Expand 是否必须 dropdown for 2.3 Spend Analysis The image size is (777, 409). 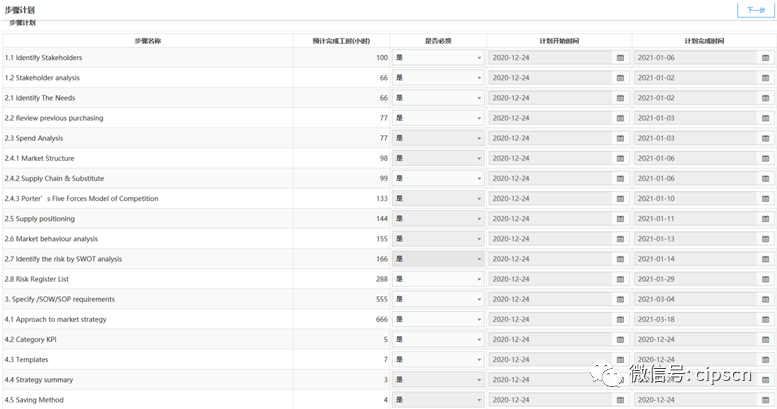[x=438, y=138]
